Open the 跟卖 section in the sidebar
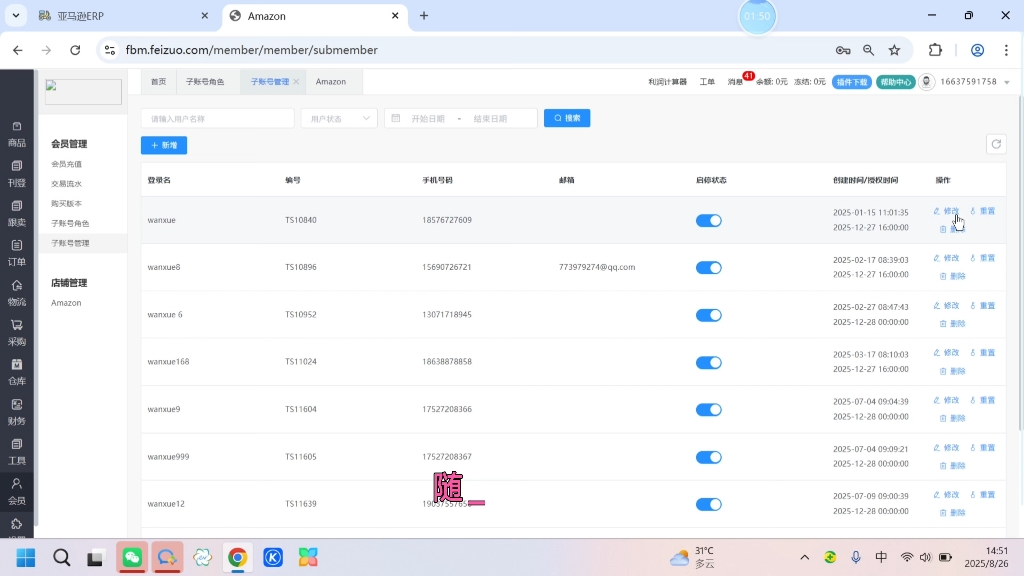The image size is (1024, 576). pyautogui.click(x=16, y=214)
